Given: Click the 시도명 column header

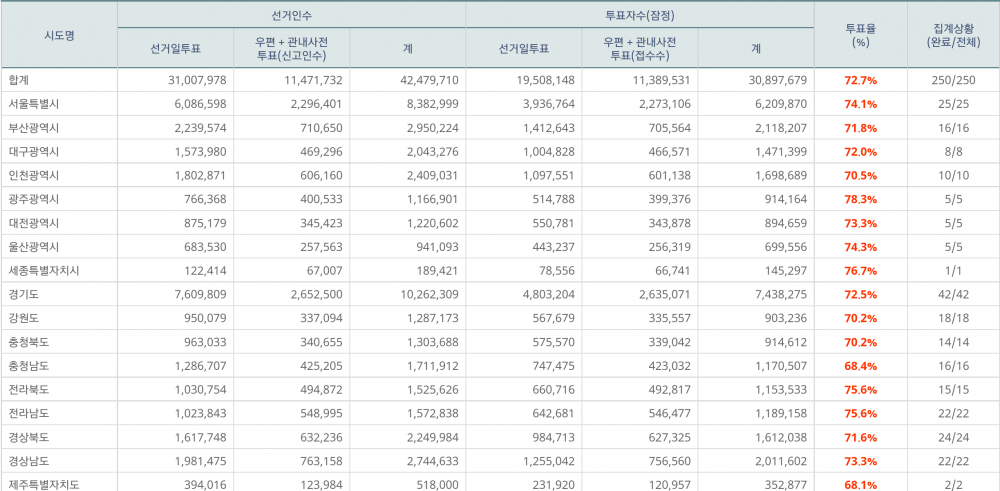Looking at the screenshot, I should [x=59, y=35].
